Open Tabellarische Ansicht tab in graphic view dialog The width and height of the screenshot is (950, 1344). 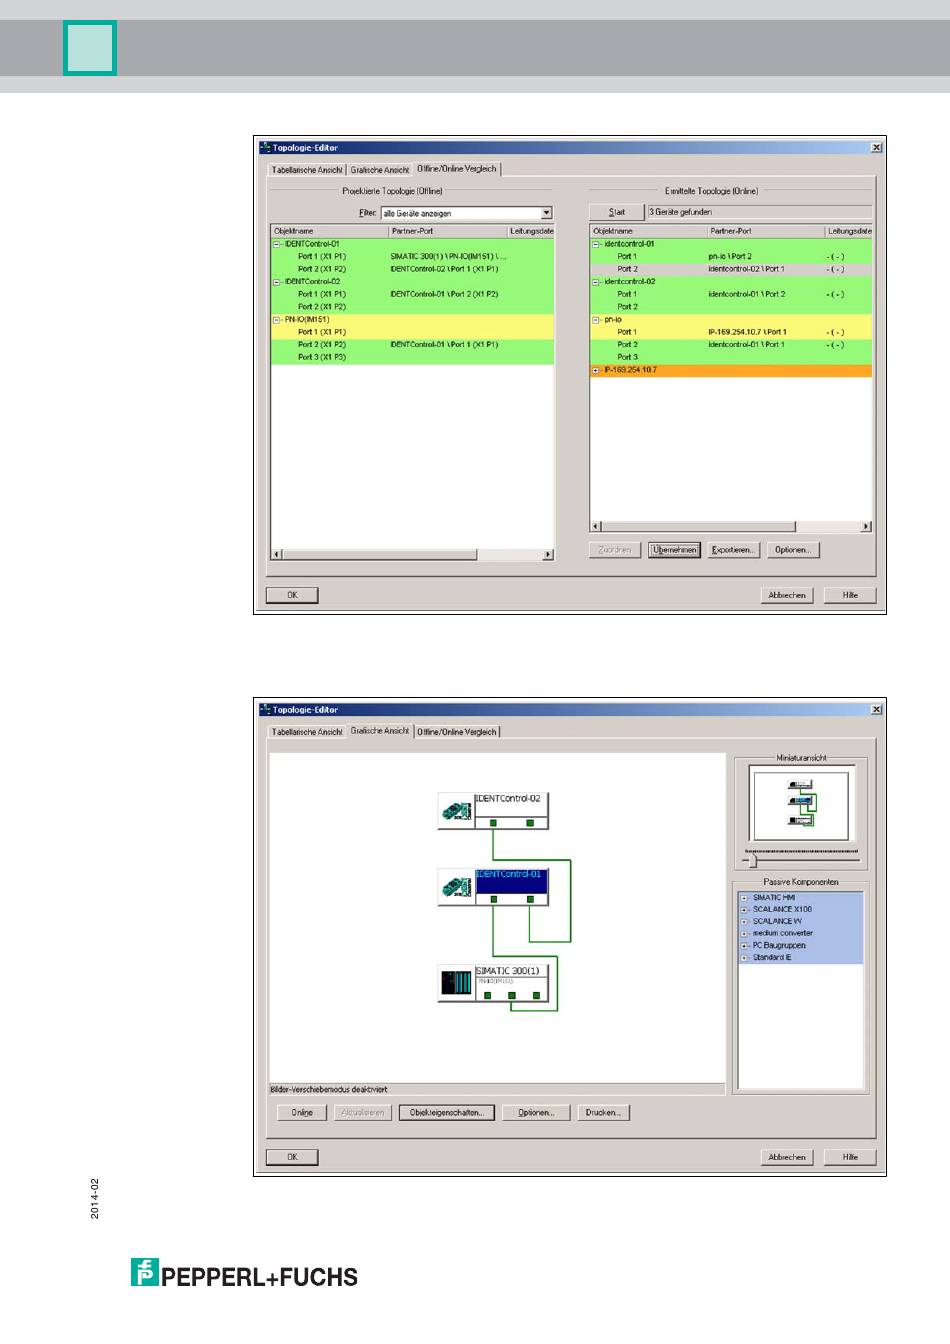tap(307, 732)
